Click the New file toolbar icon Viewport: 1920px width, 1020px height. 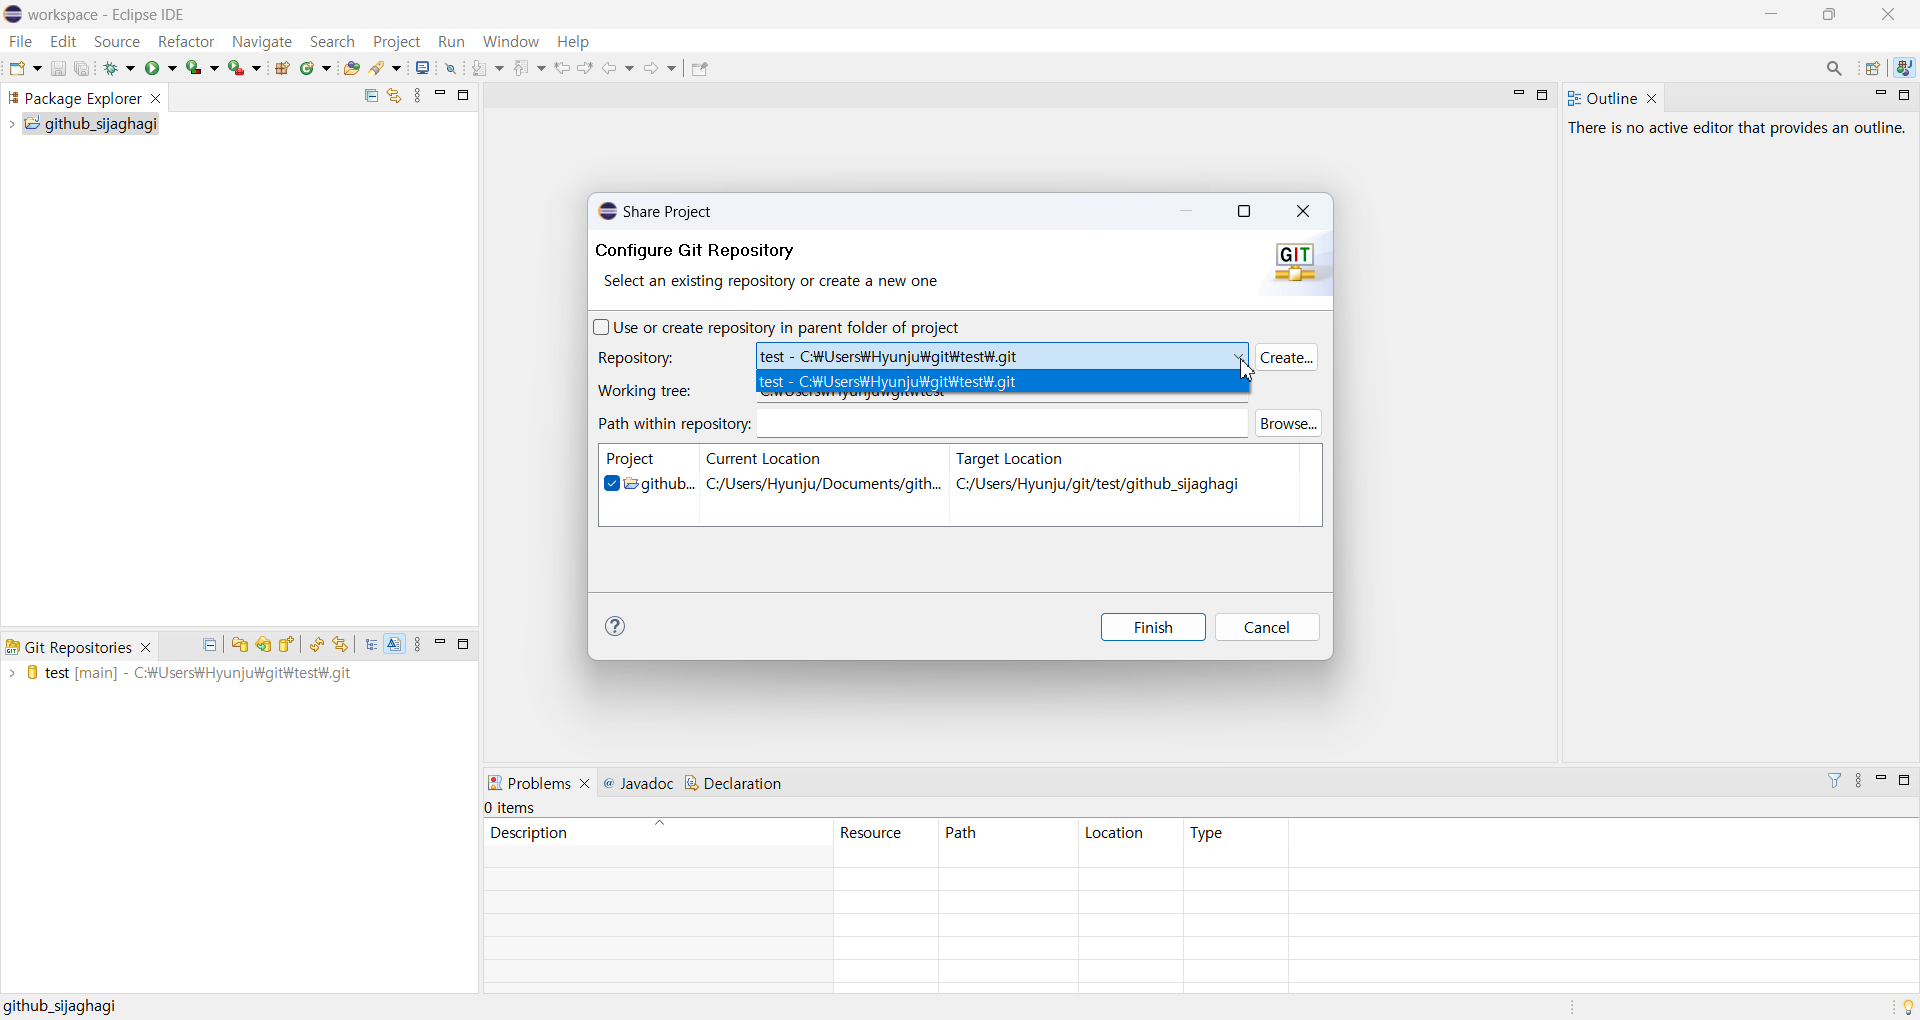click(x=18, y=68)
